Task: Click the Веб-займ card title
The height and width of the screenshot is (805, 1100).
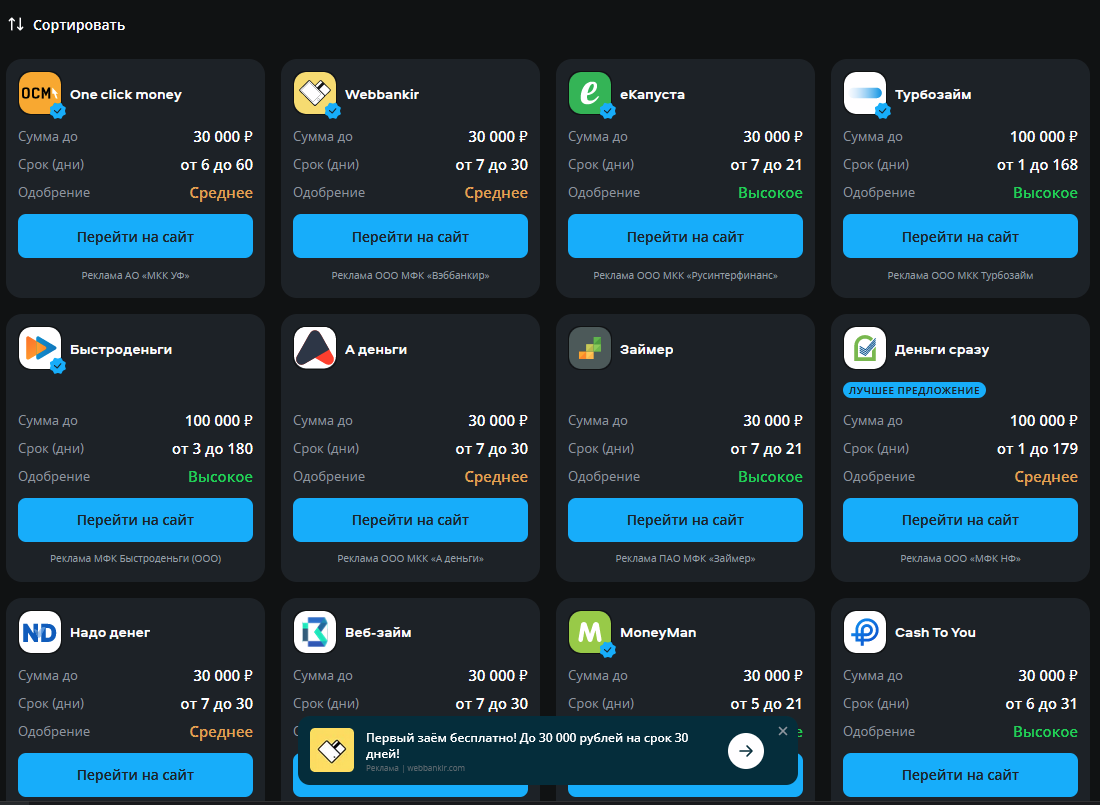Action: 378,632
